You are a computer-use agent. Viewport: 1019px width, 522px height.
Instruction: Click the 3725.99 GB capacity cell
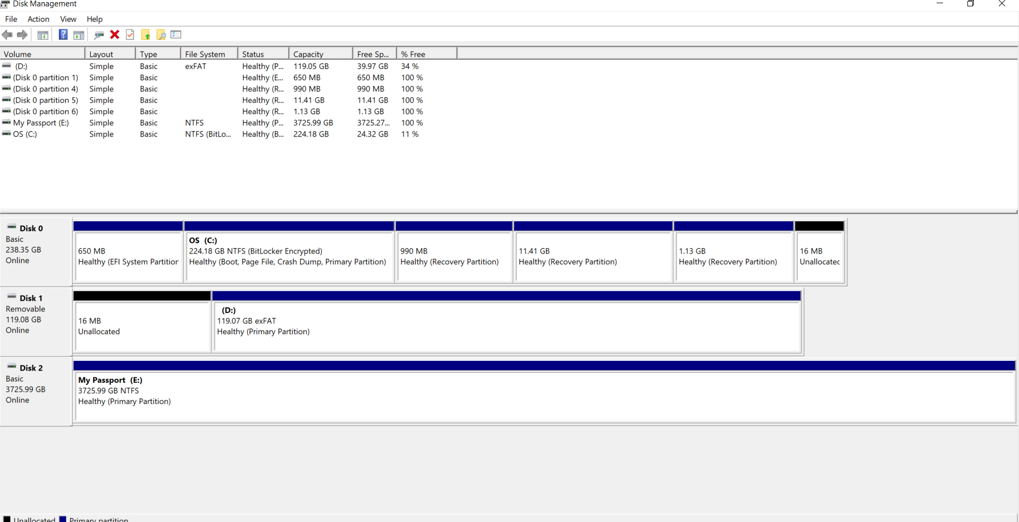point(313,122)
